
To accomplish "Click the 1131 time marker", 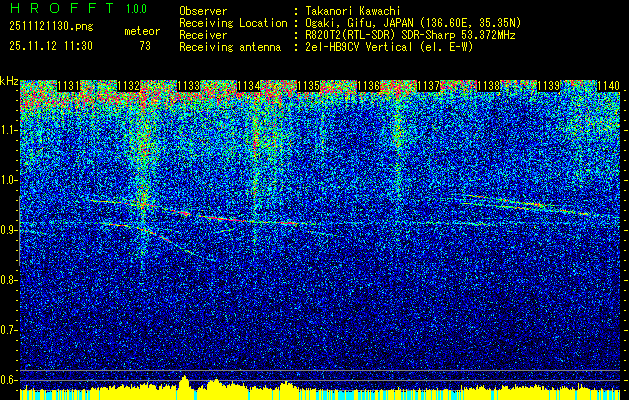I will (x=68, y=86).
